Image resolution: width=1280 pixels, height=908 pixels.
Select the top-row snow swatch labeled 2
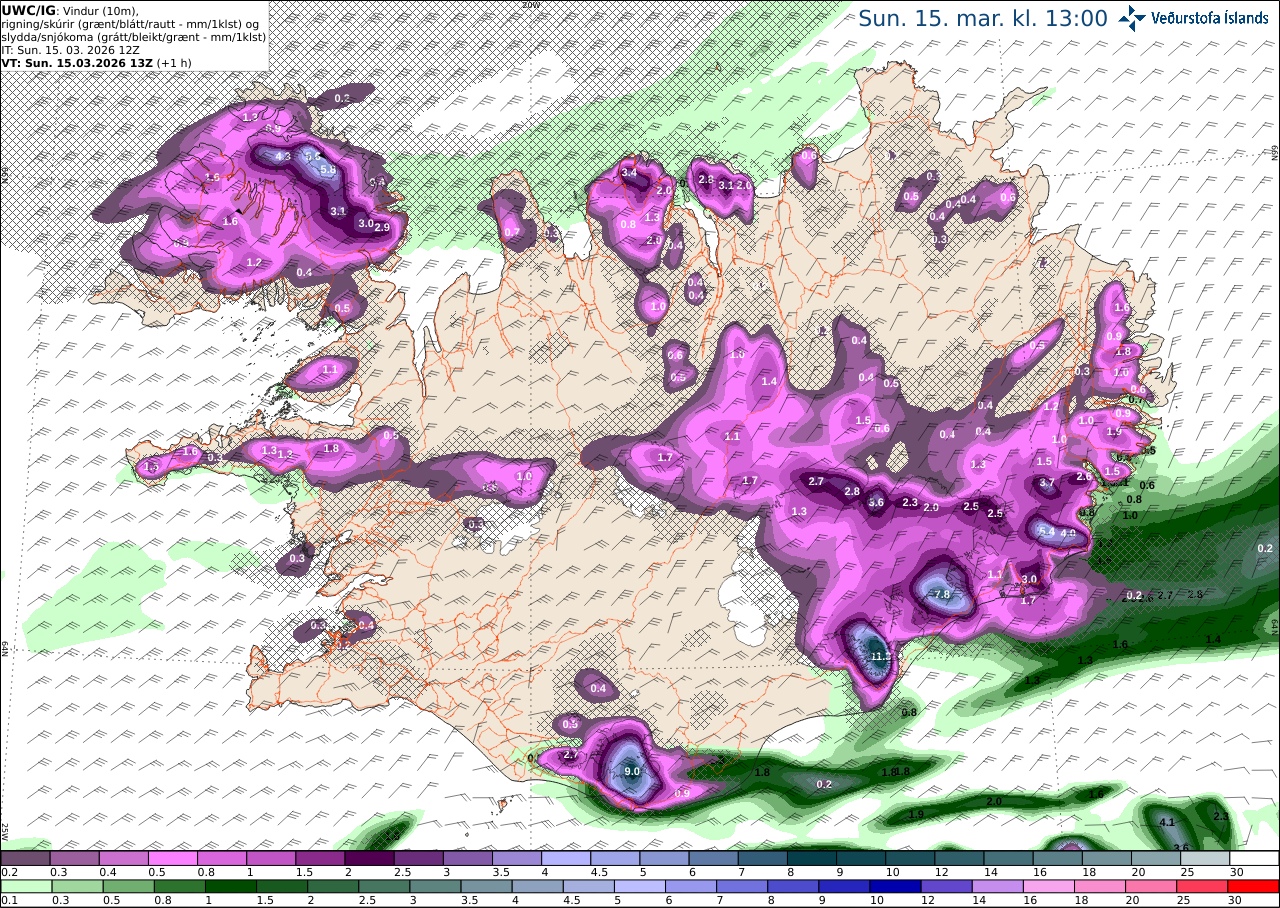click(369, 858)
